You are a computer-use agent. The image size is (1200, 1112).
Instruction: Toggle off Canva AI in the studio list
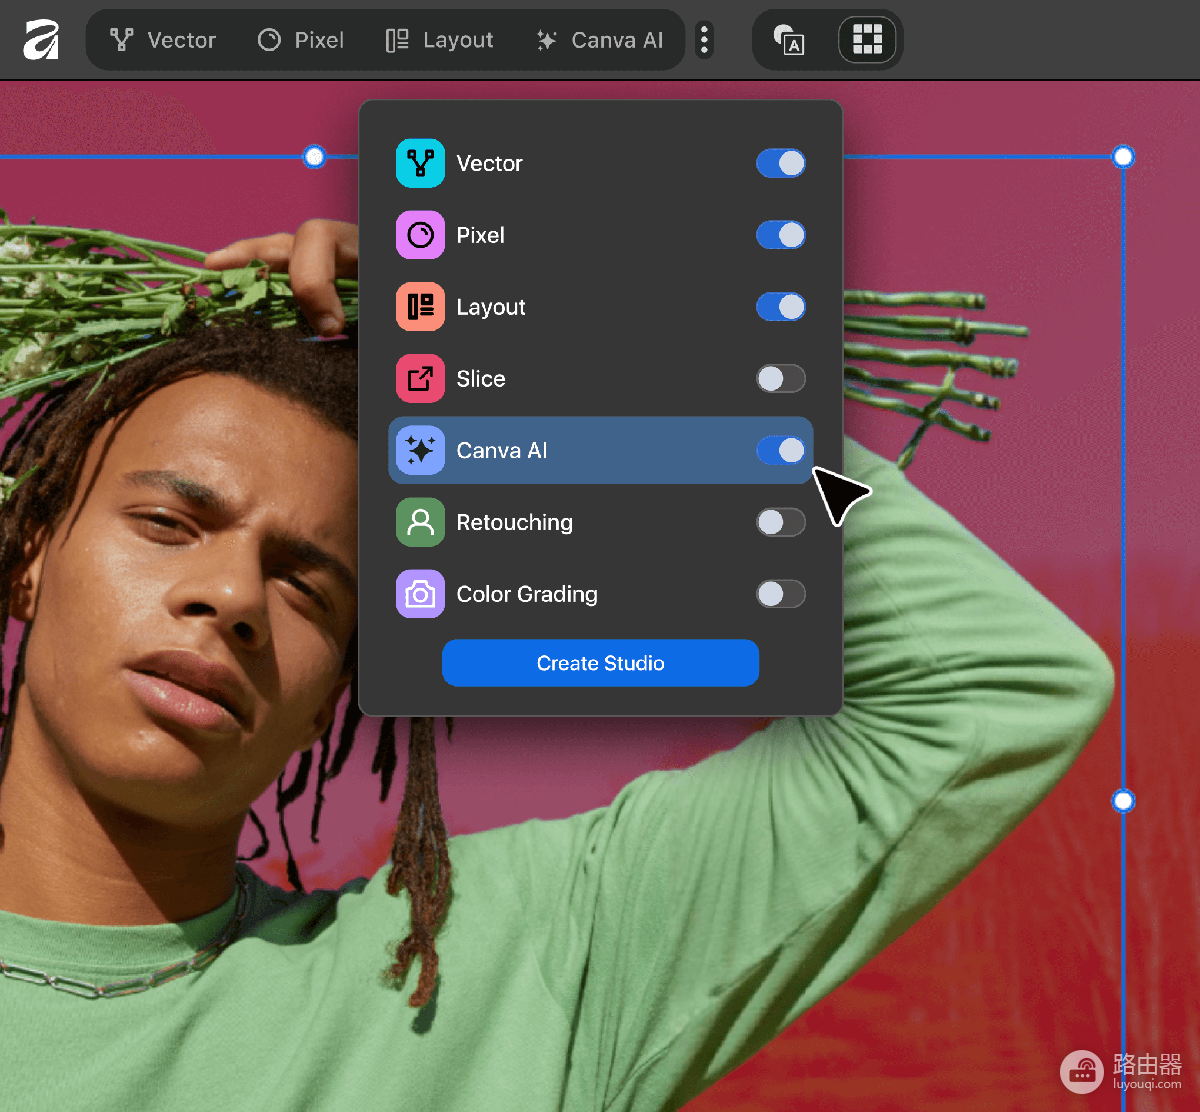781,451
